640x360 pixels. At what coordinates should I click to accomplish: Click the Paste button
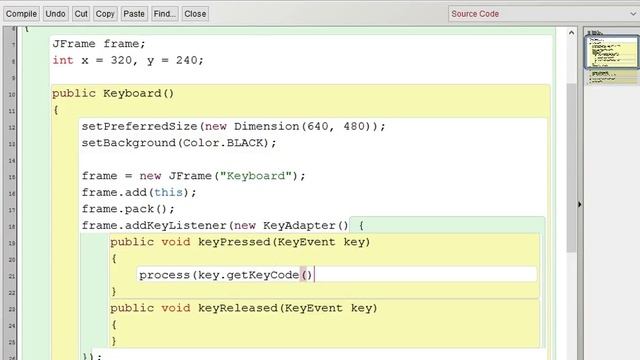(x=134, y=14)
